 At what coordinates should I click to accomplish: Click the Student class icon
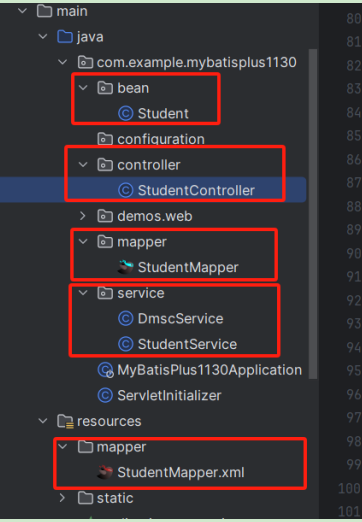point(126,113)
